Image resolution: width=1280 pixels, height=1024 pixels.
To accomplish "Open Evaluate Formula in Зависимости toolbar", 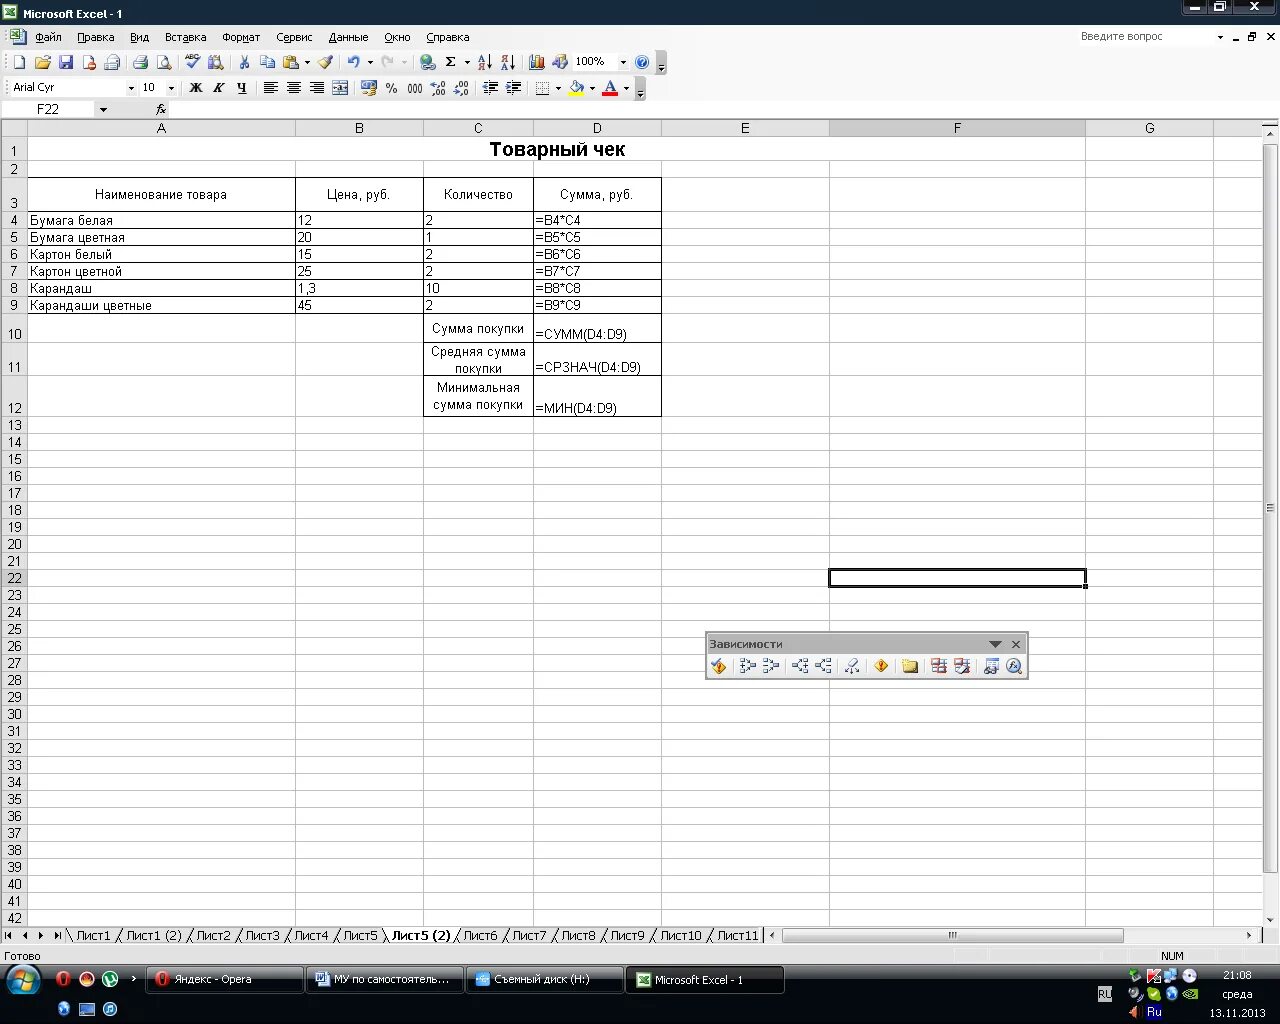I will (1014, 666).
